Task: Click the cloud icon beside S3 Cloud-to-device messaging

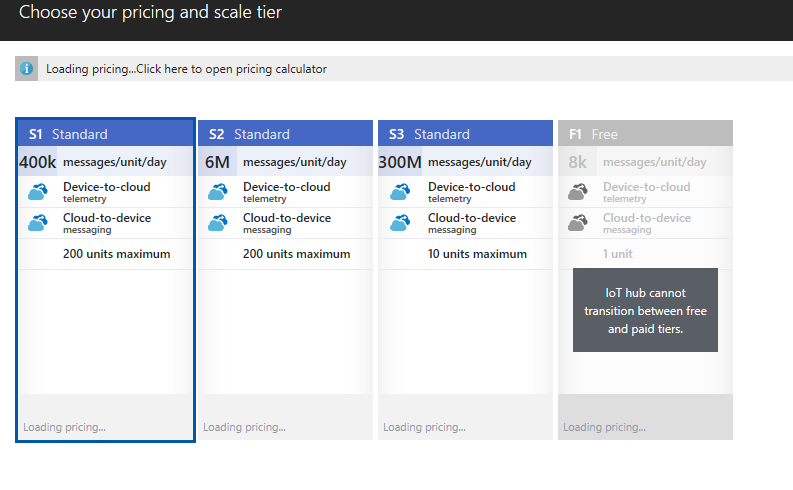Action: pyautogui.click(x=400, y=222)
